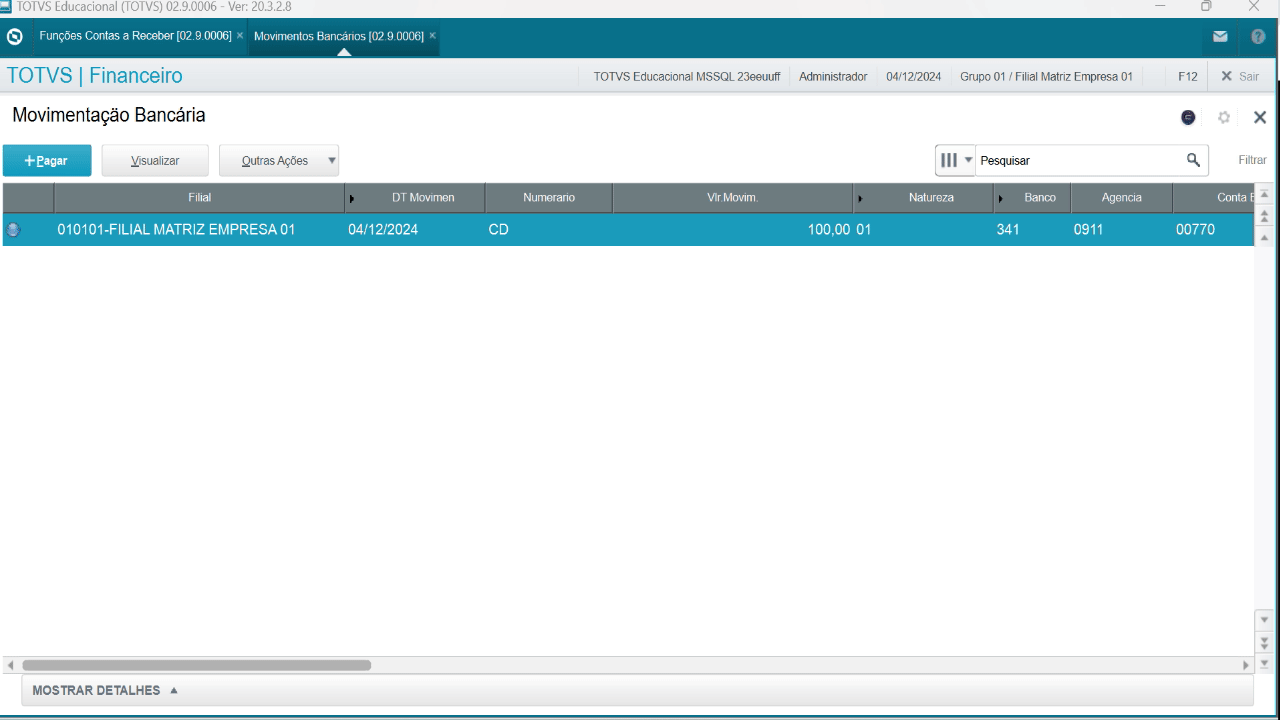Screen dimensions: 1280x720
Task: Close the Movimentação Bancária panel
Action: click(x=1260, y=117)
